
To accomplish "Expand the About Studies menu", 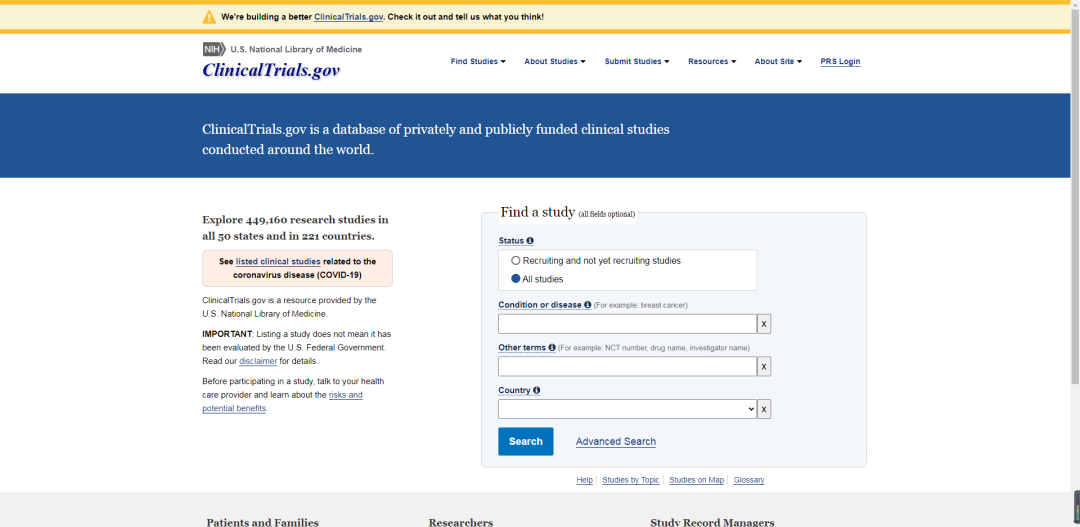I will (554, 61).
